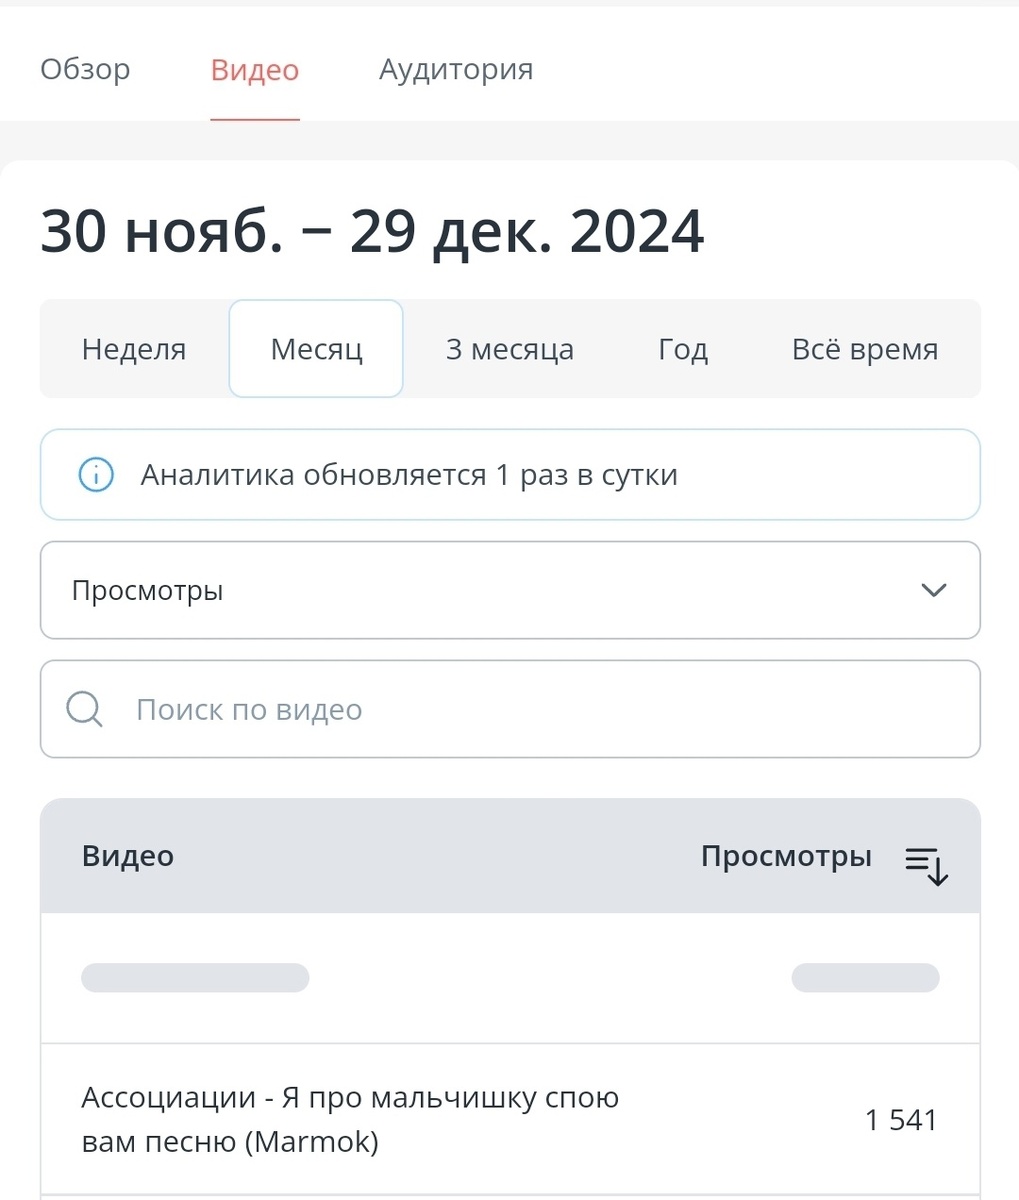Select the Видео tab
1019x1200 pixels.
pyautogui.click(x=254, y=69)
